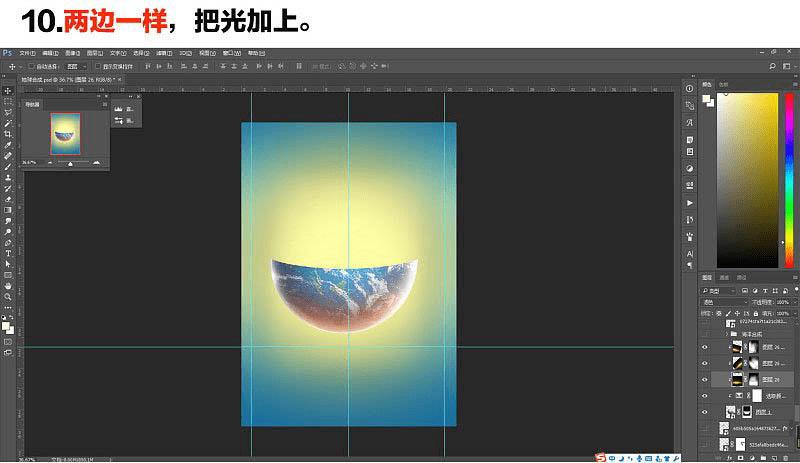Select the Hand tool
The width and height of the screenshot is (800, 463).
pos(8,286)
